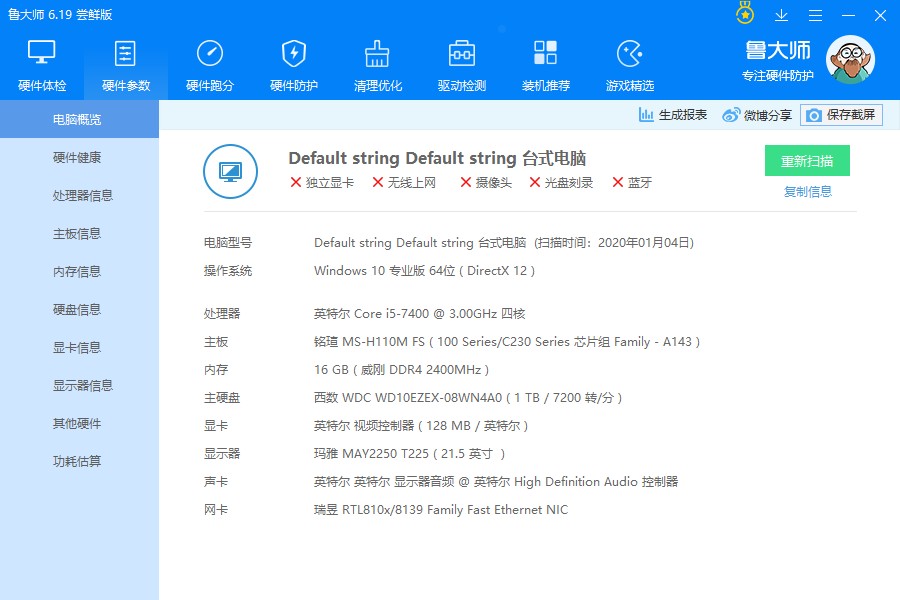Click the 网卡 row label

click(x=216, y=509)
